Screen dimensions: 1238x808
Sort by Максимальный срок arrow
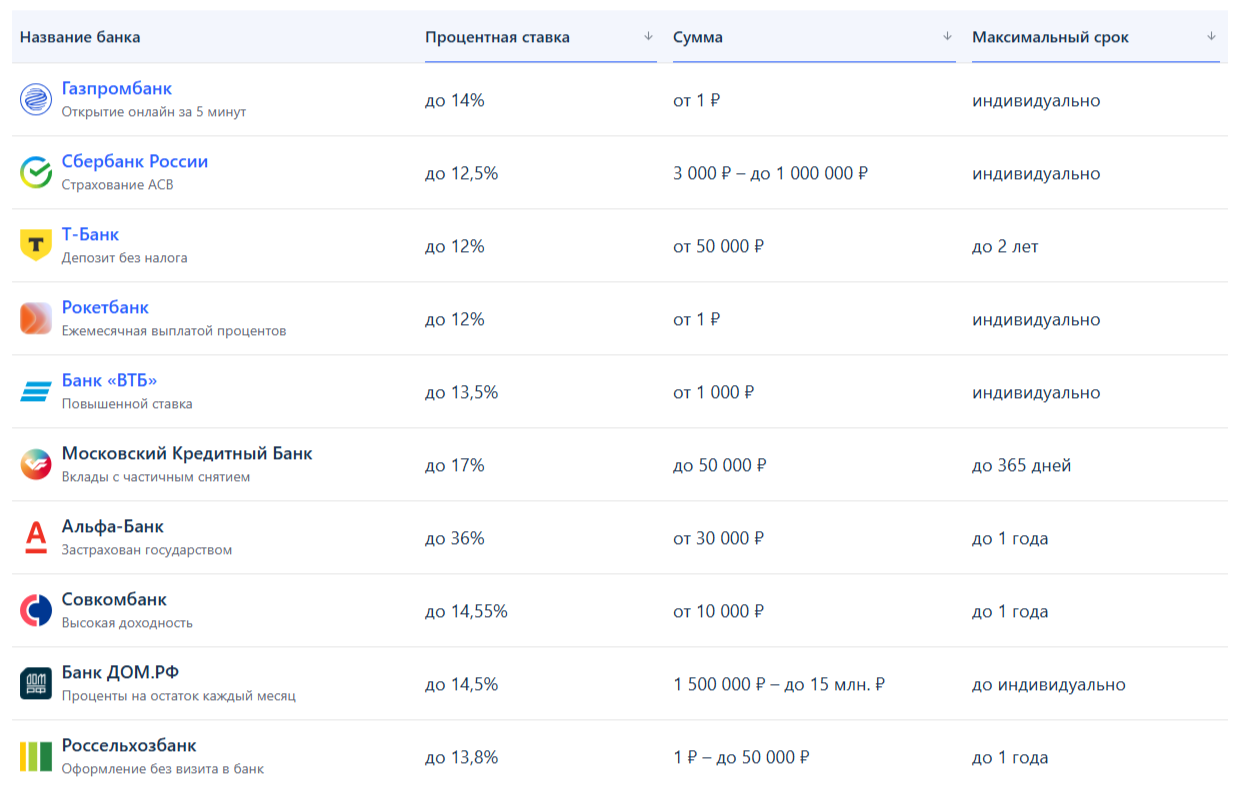(x=1211, y=37)
